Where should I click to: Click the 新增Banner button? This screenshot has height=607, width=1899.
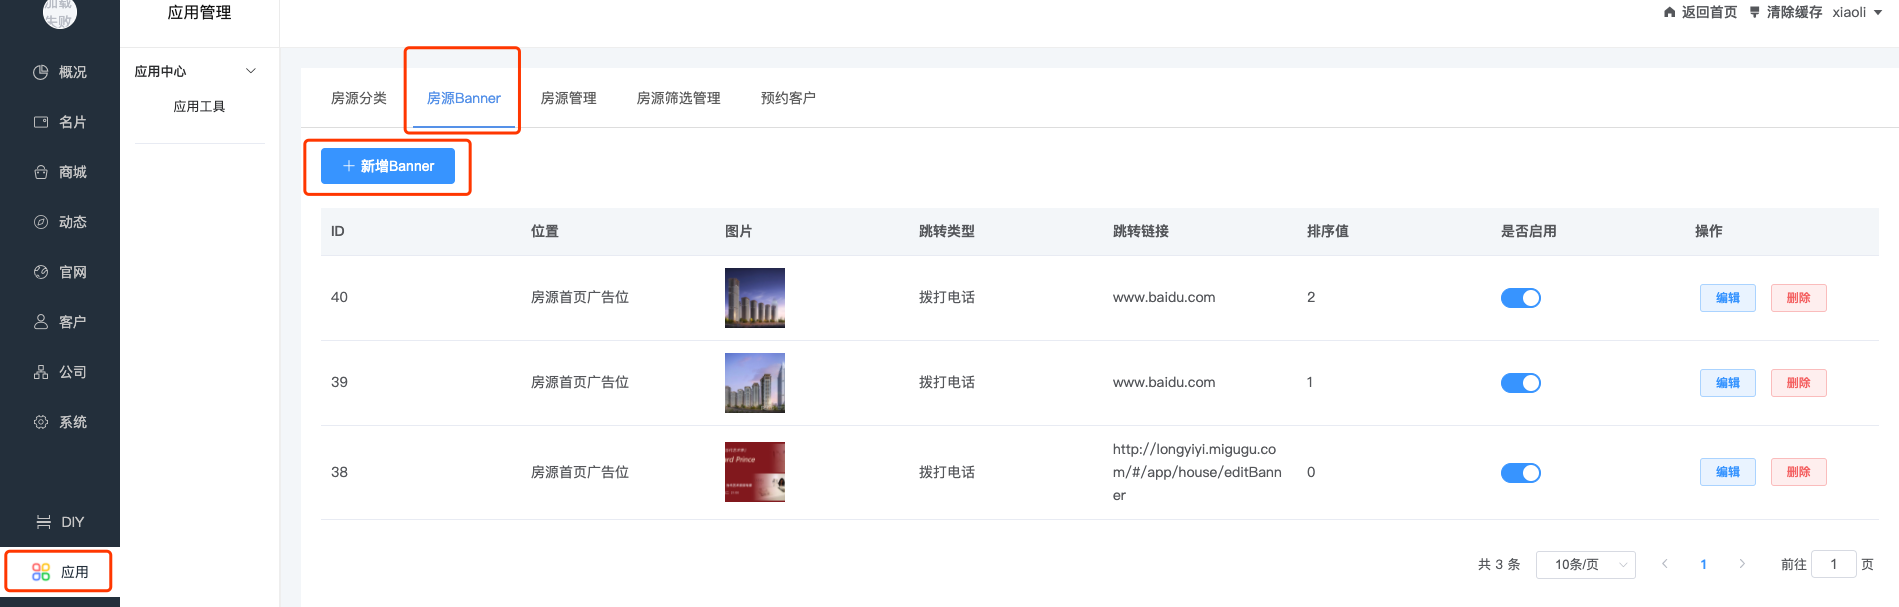(388, 166)
